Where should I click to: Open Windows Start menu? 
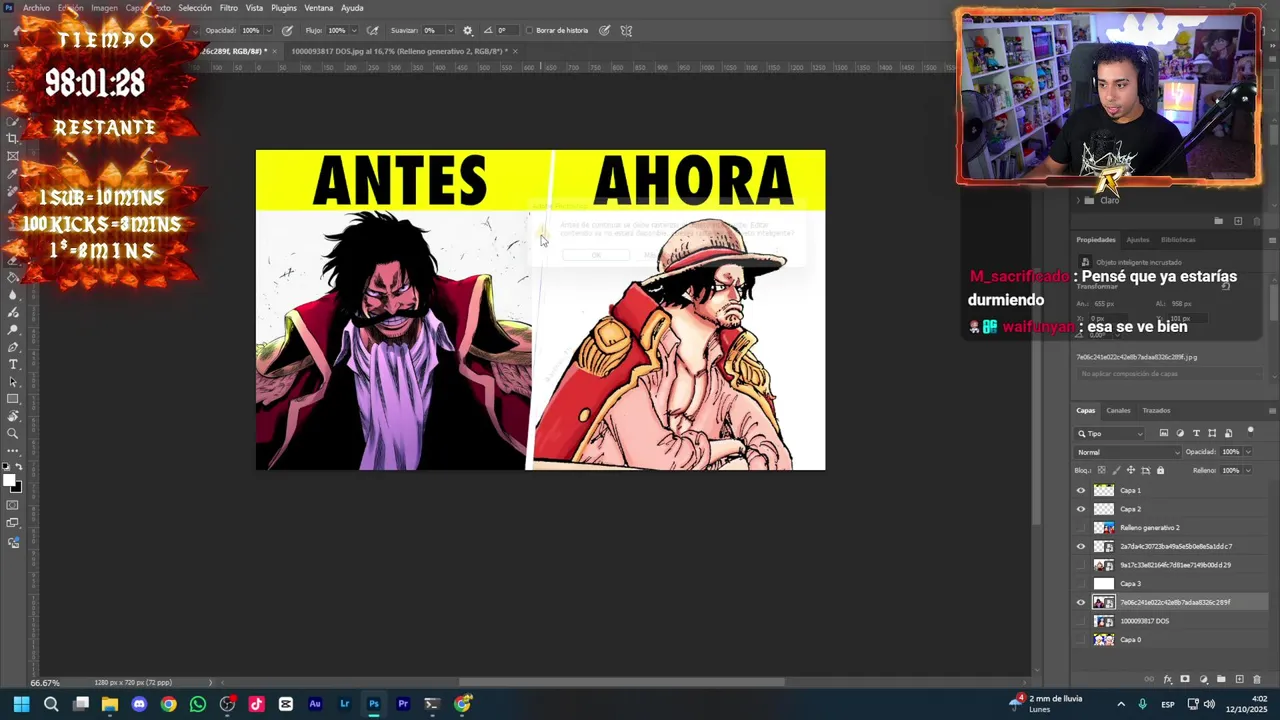(x=21, y=704)
